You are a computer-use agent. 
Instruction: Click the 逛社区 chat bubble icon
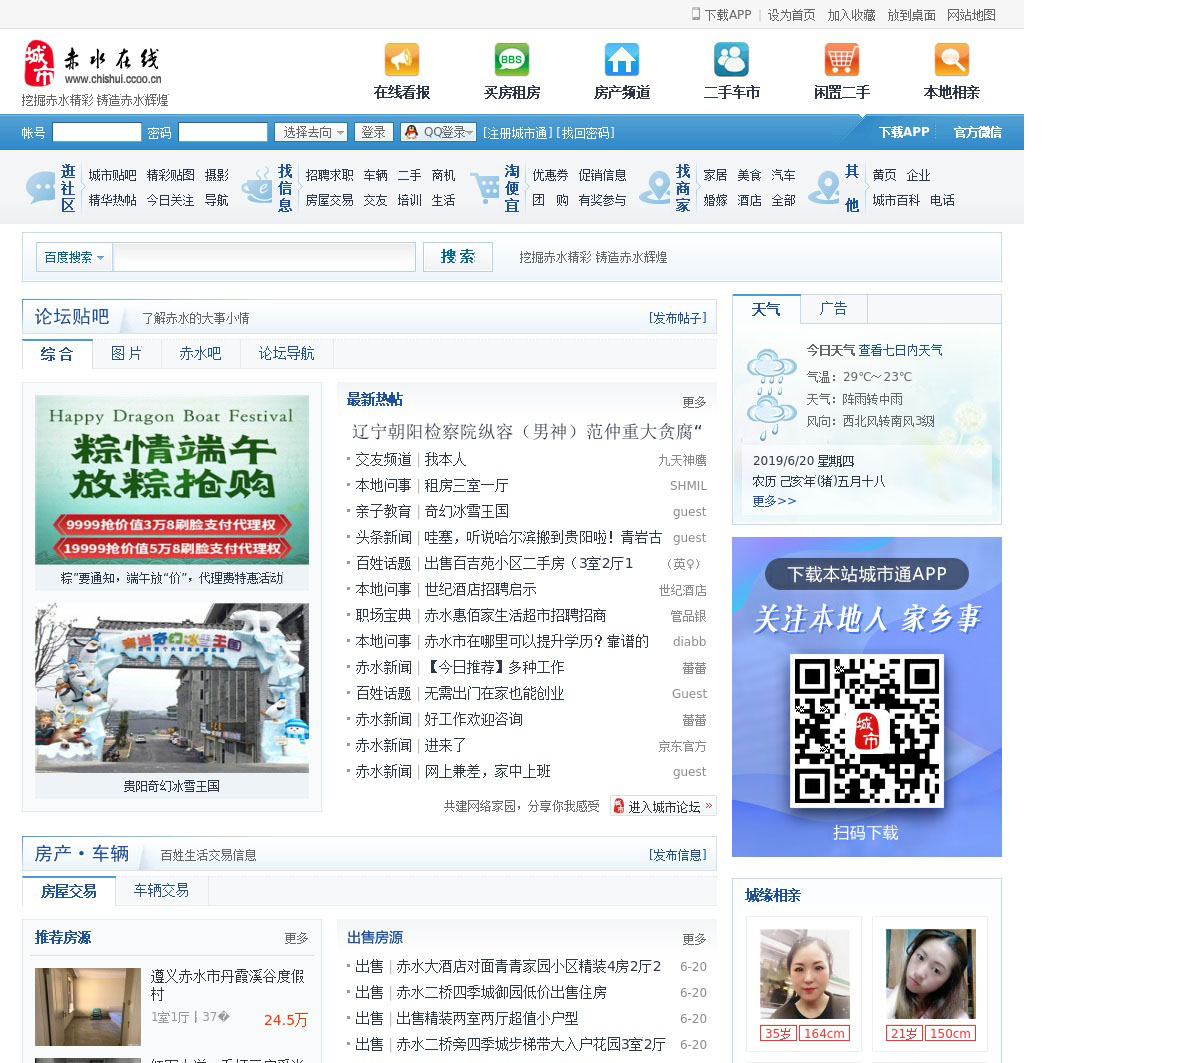(x=41, y=188)
